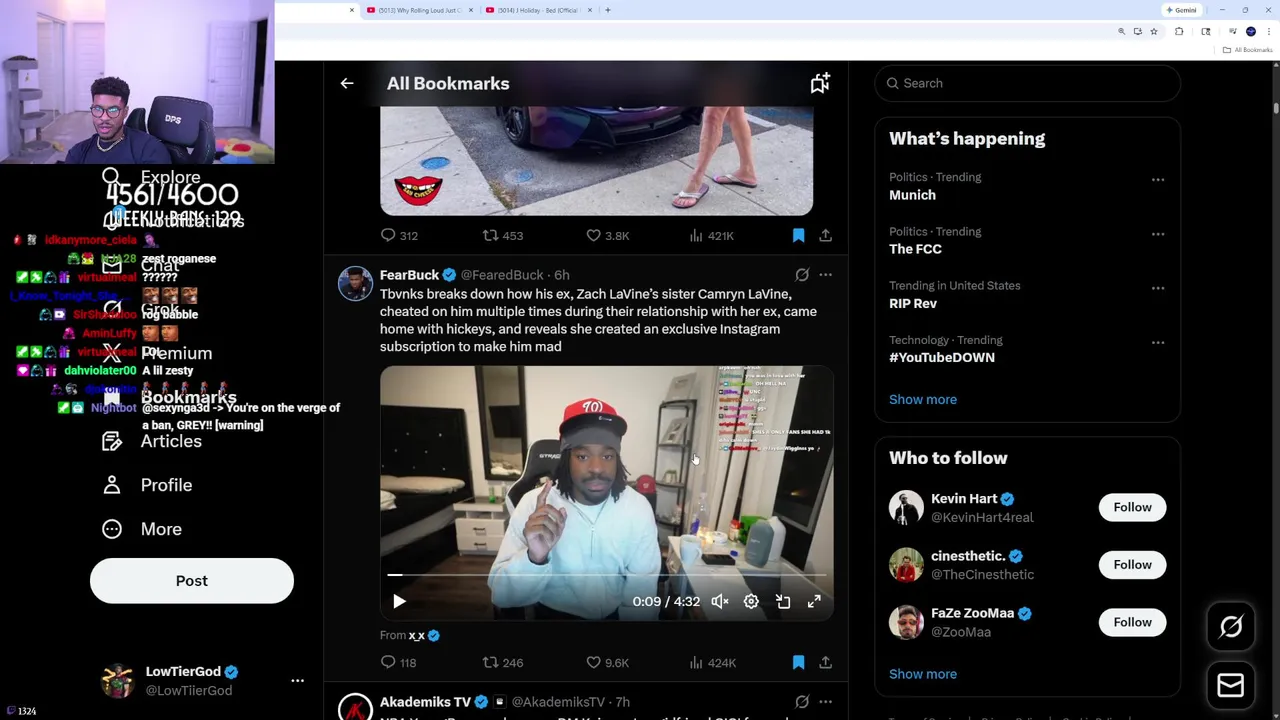Image resolution: width=1280 pixels, height=720 pixels.
Task: Open the Grok floating button
Action: pyautogui.click(x=1231, y=627)
